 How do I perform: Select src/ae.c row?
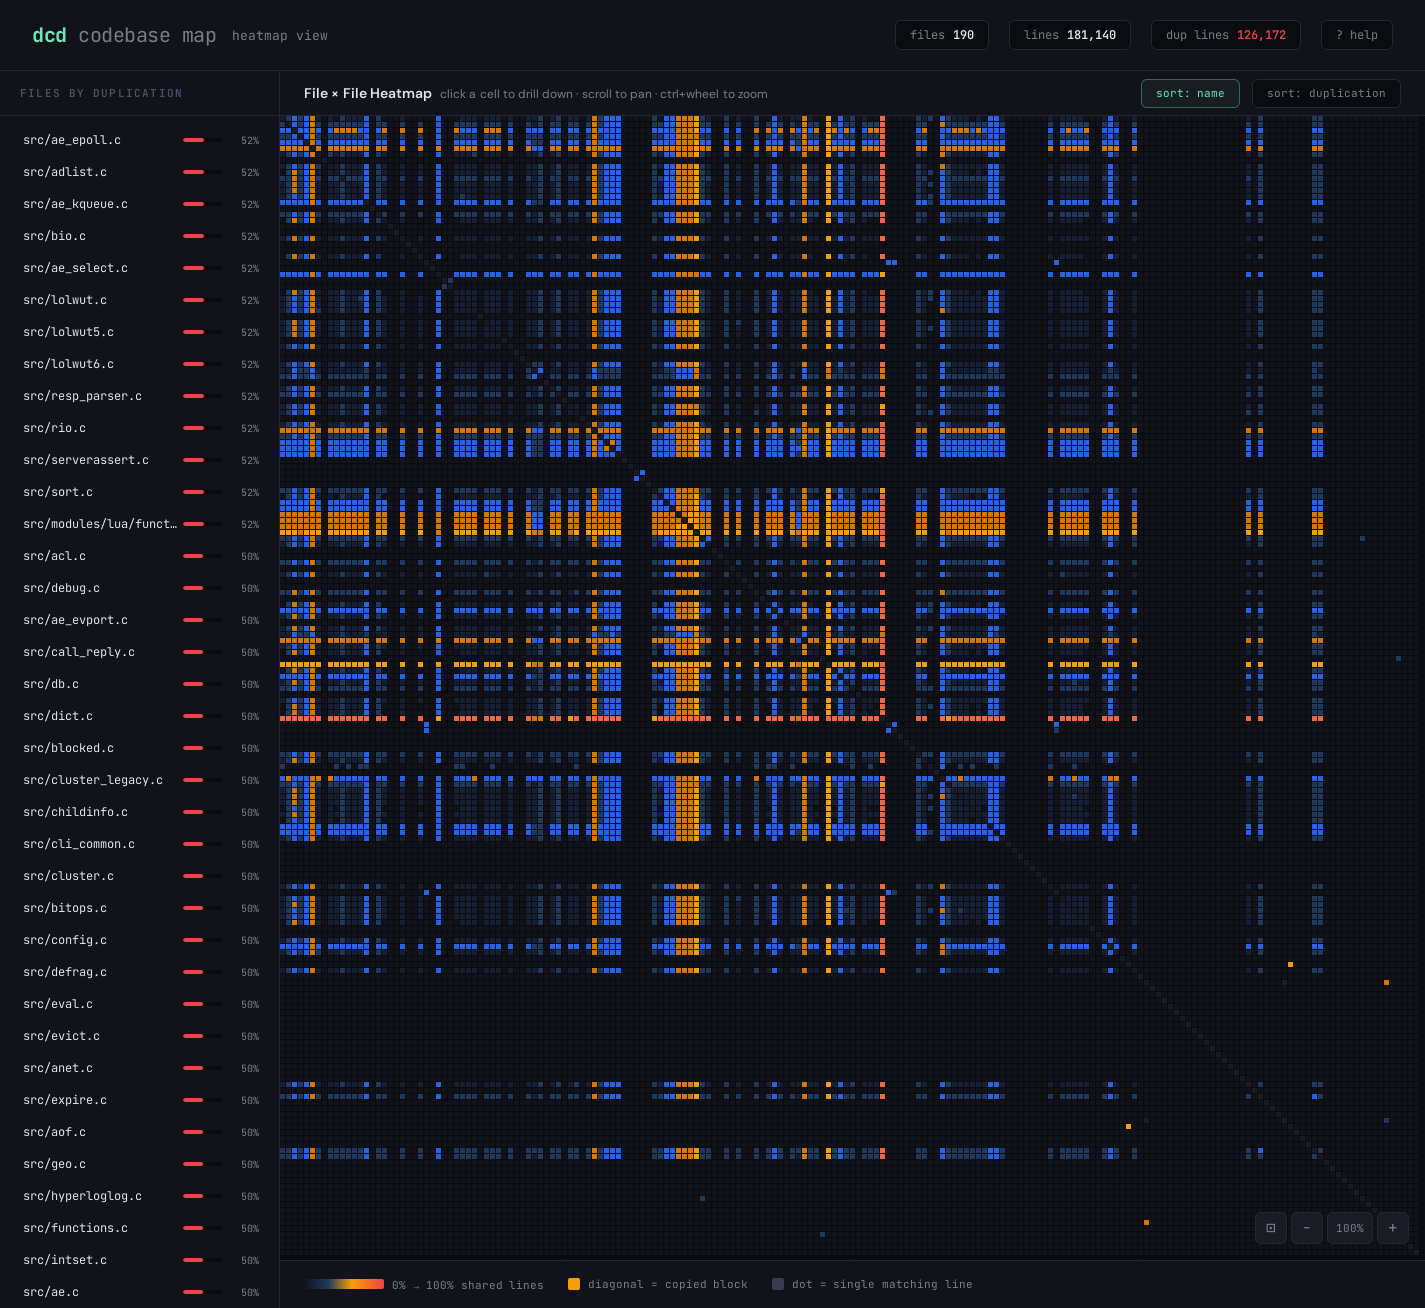click(140, 1292)
